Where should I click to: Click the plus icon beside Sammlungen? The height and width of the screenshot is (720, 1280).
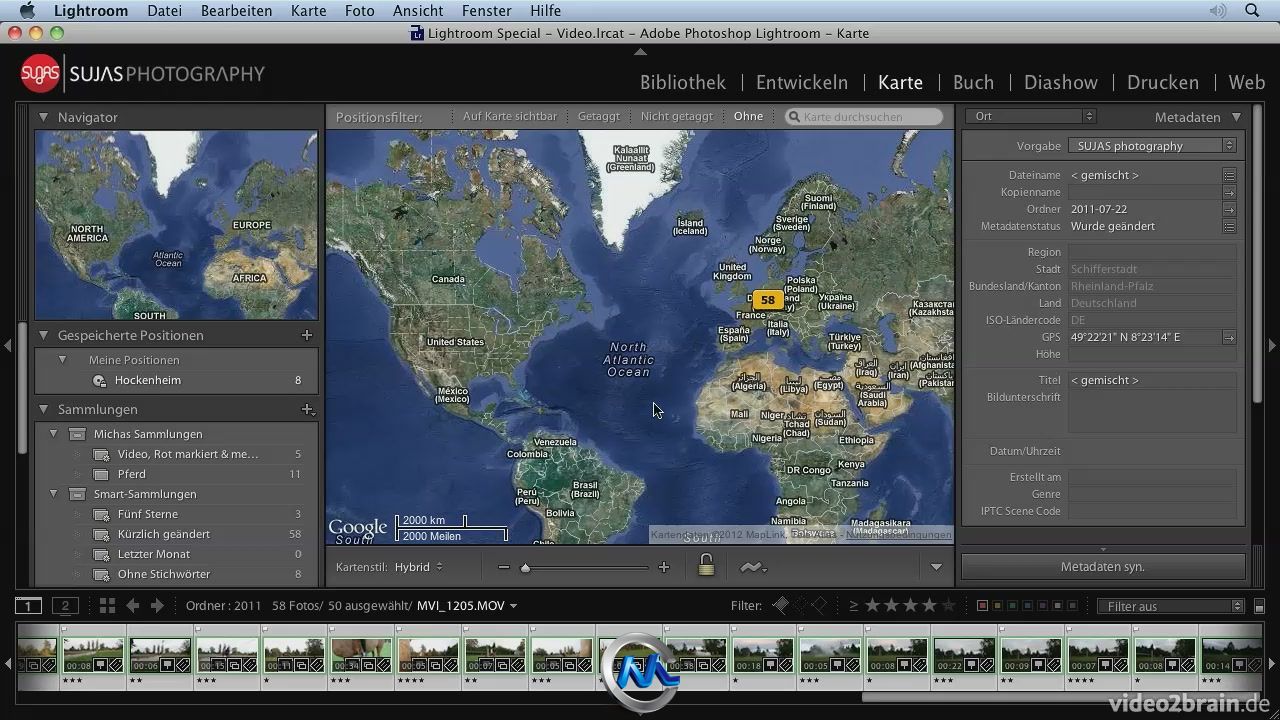point(308,409)
